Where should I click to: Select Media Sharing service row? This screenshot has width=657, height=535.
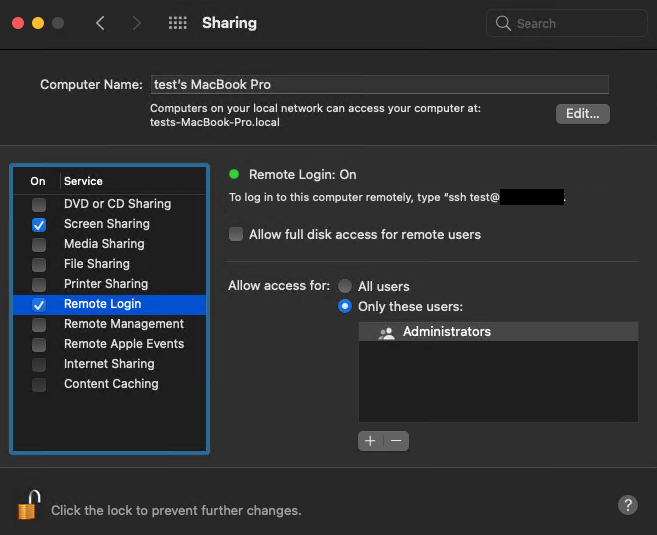click(x=109, y=244)
